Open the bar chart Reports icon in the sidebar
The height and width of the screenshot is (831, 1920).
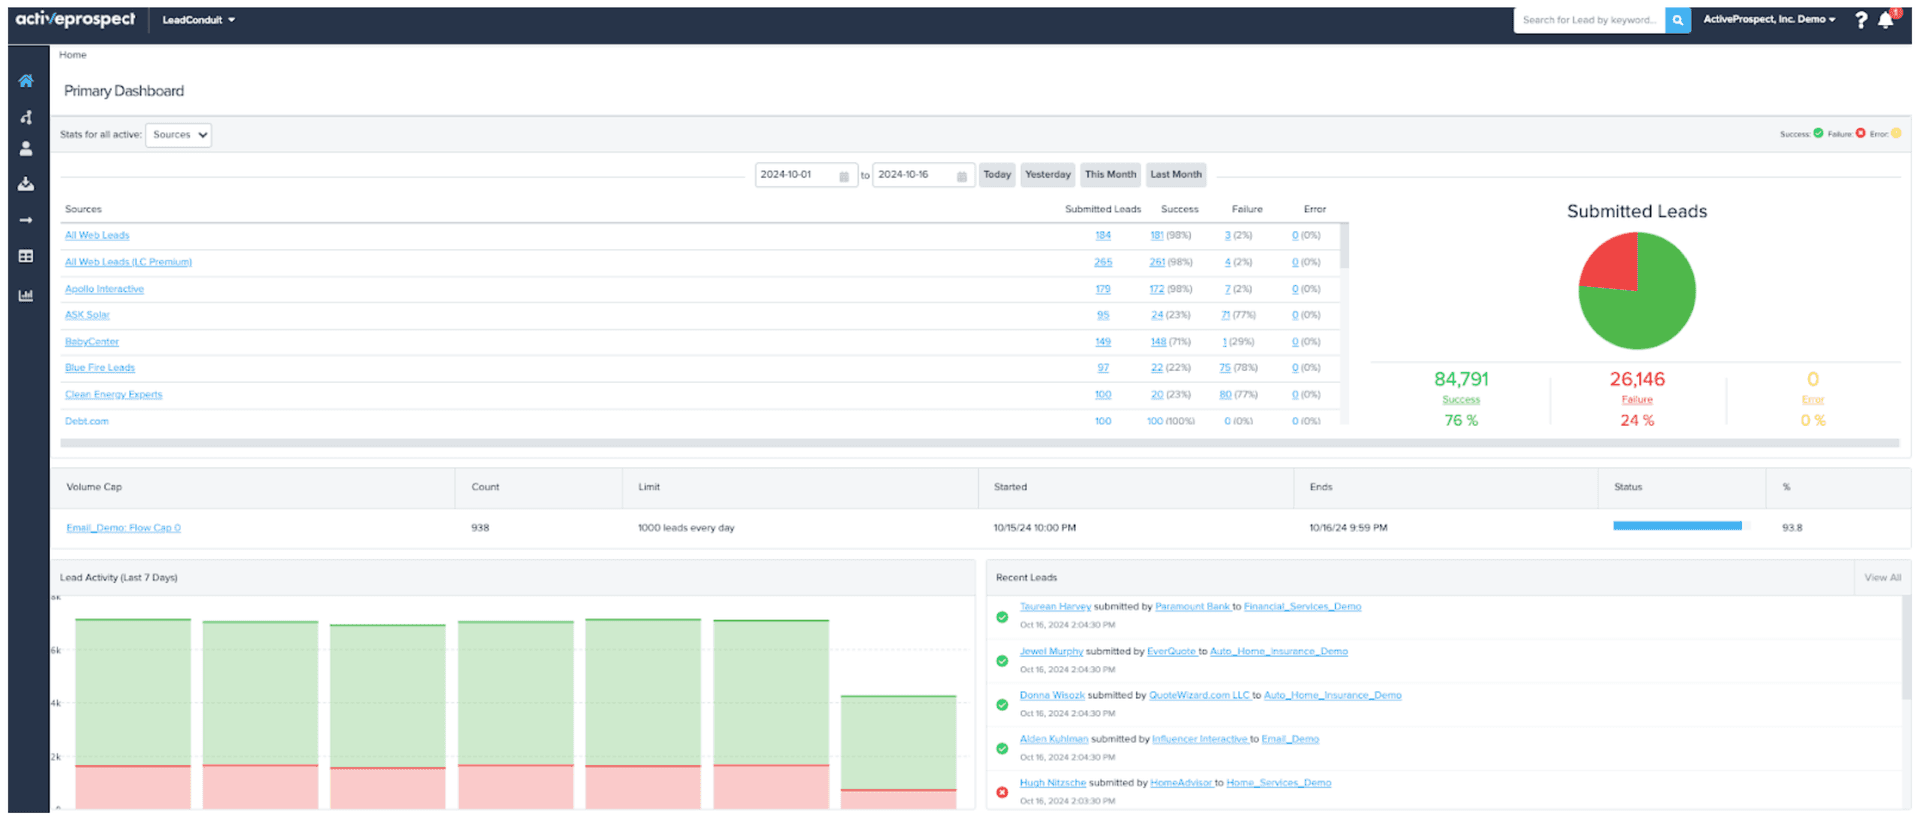pyautogui.click(x=26, y=295)
